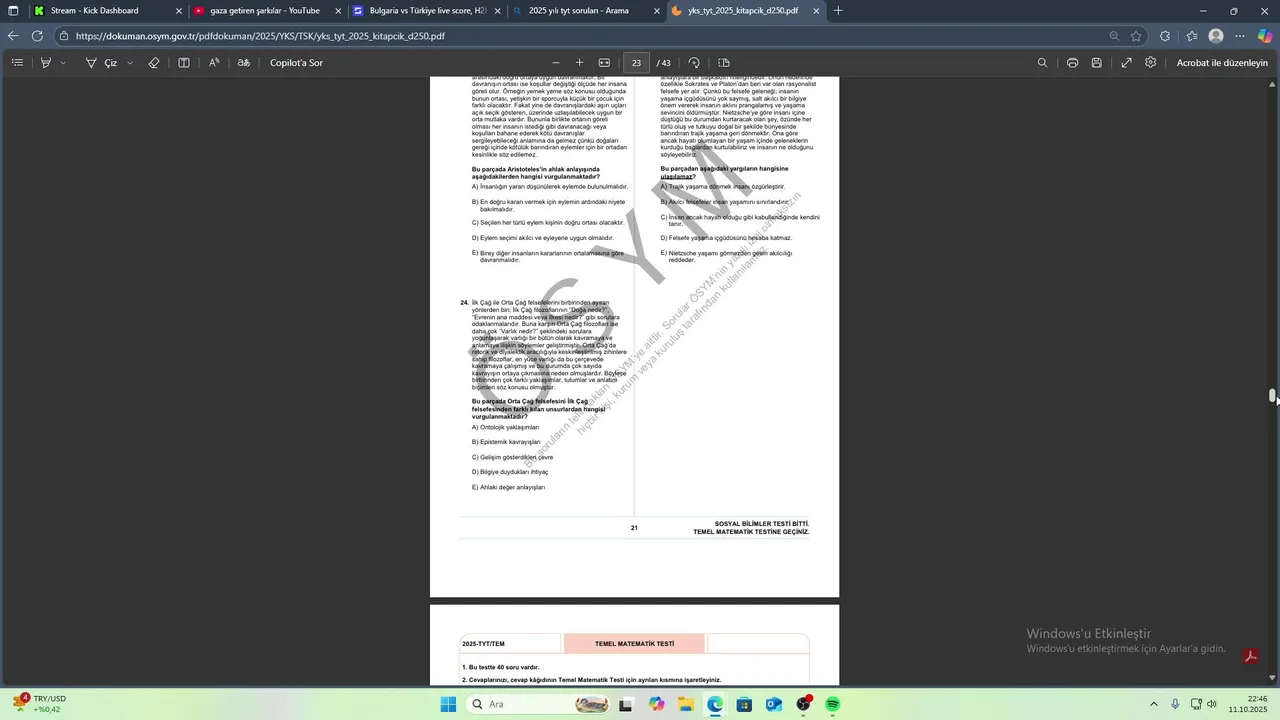The width and height of the screenshot is (1280, 720).
Task: Toggle fit to width view
Action: pyautogui.click(x=604, y=63)
